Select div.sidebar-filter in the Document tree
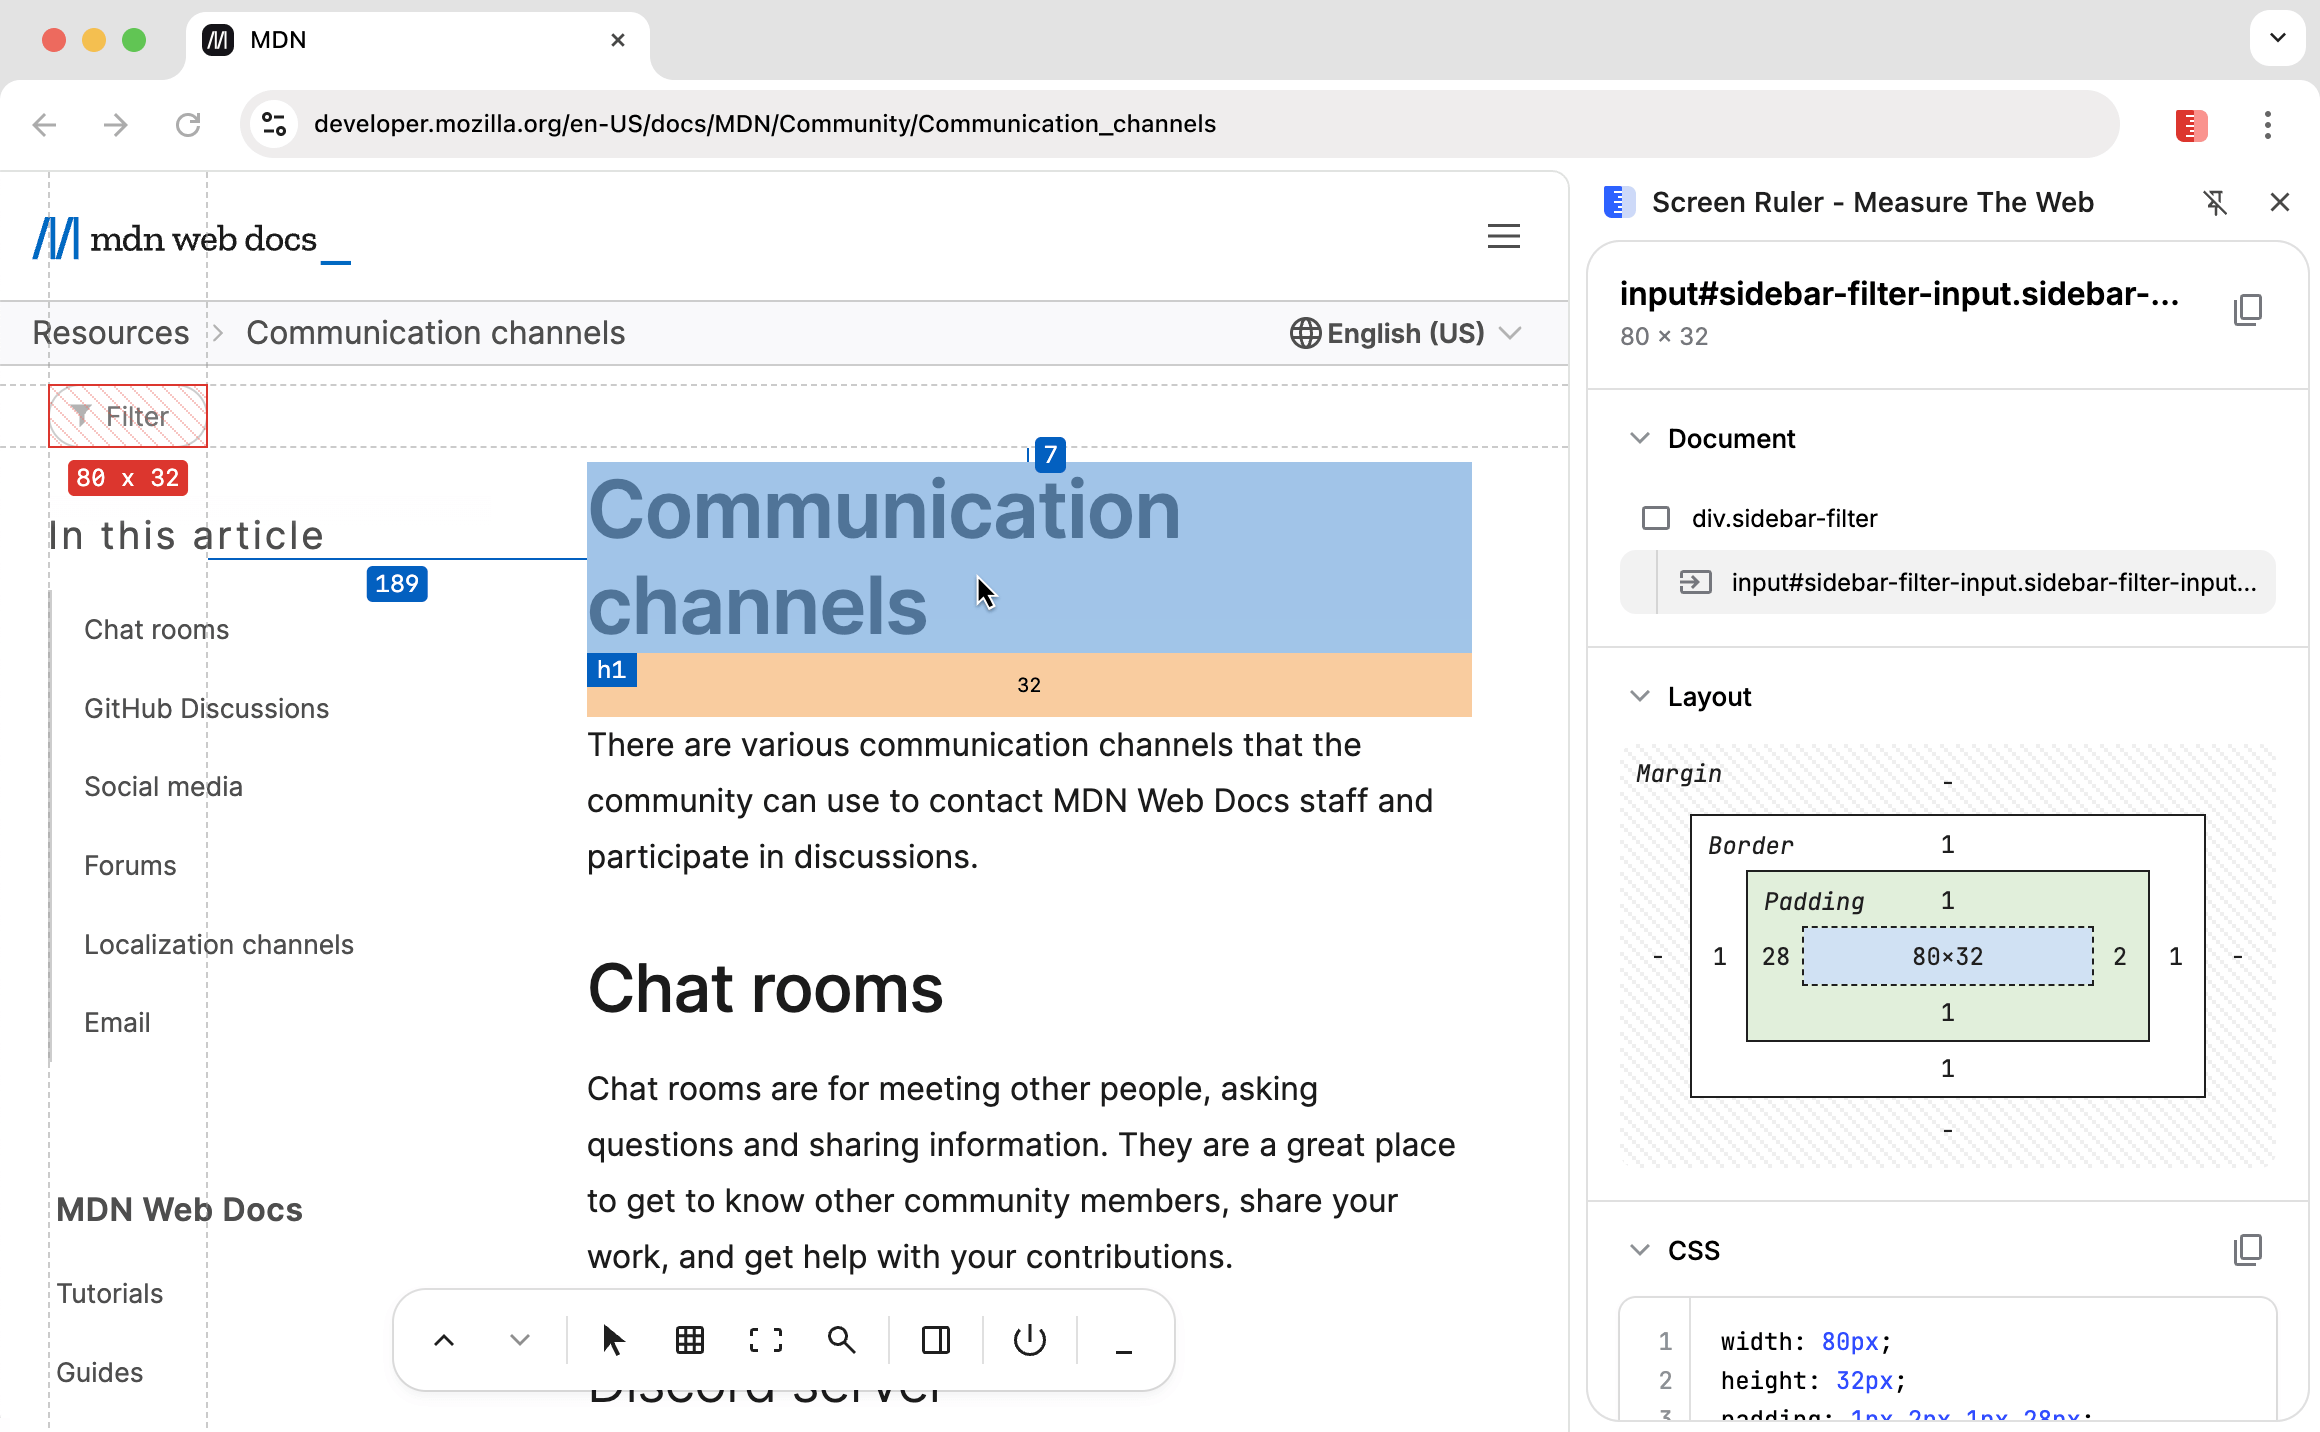Image resolution: width=2320 pixels, height=1432 pixels. click(x=1784, y=518)
